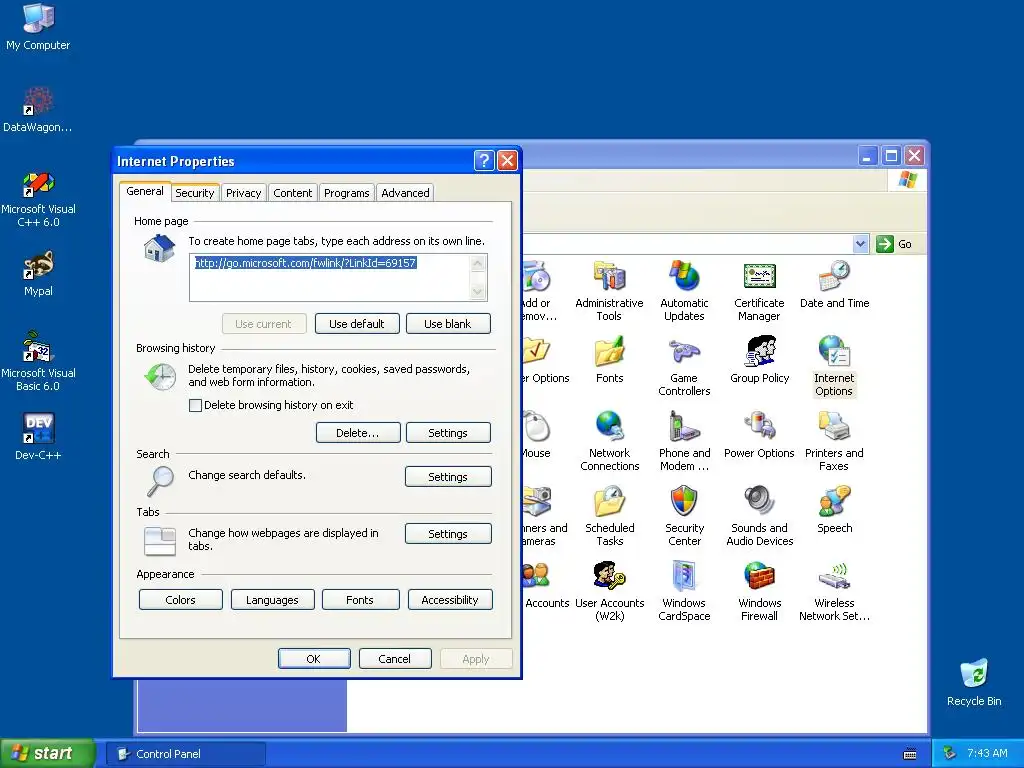Switch to the Content tab
This screenshot has height=768, width=1024.
(x=293, y=193)
